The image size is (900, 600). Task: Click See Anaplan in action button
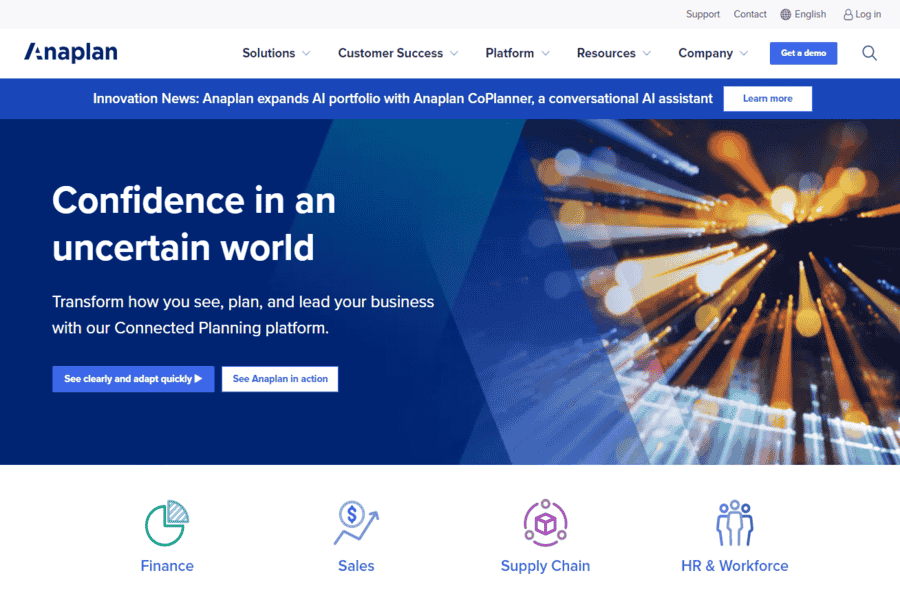(x=280, y=379)
